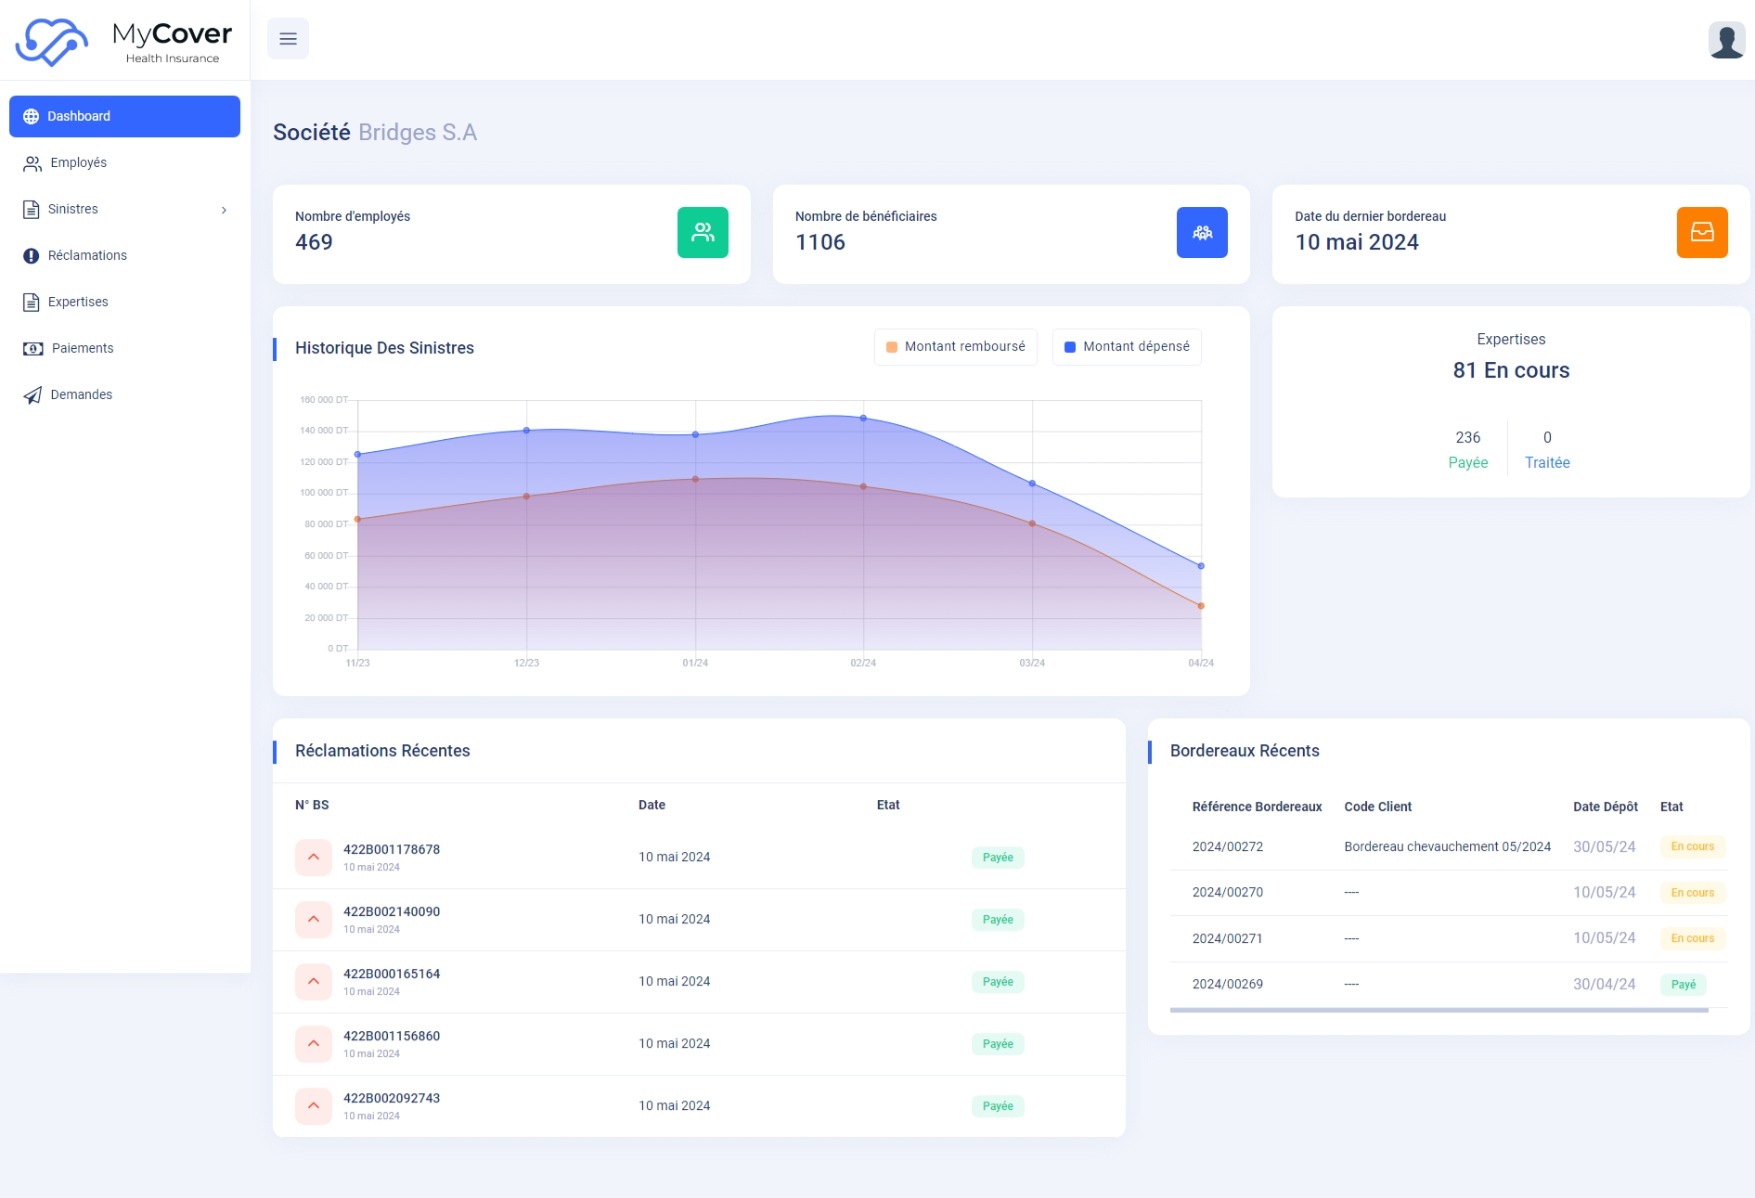Go to the Paiements section
Screen dimensions: 1755x1198
82,349
